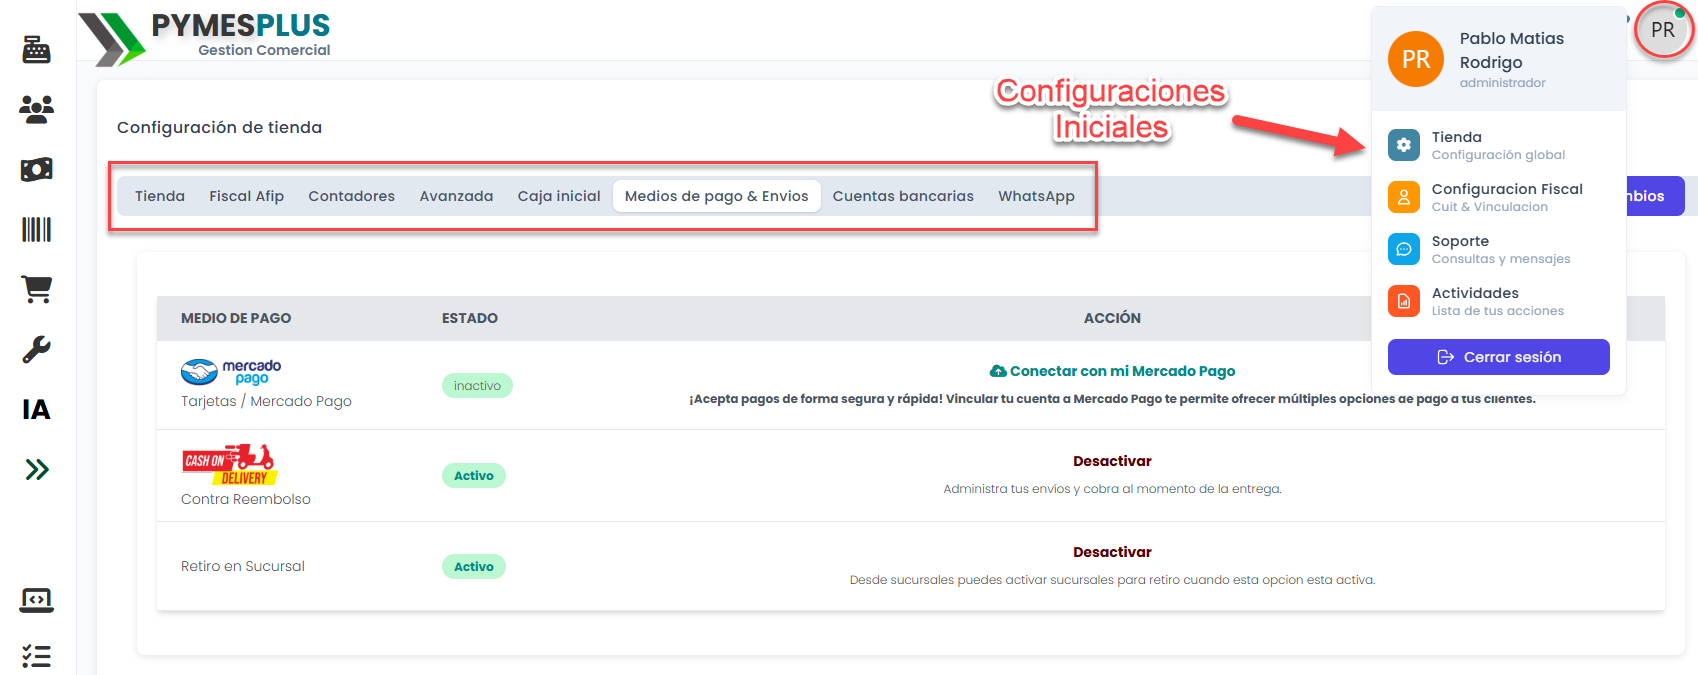Open the cash register icon in sidebar
1698x675 pixels.
coord(36,49)
